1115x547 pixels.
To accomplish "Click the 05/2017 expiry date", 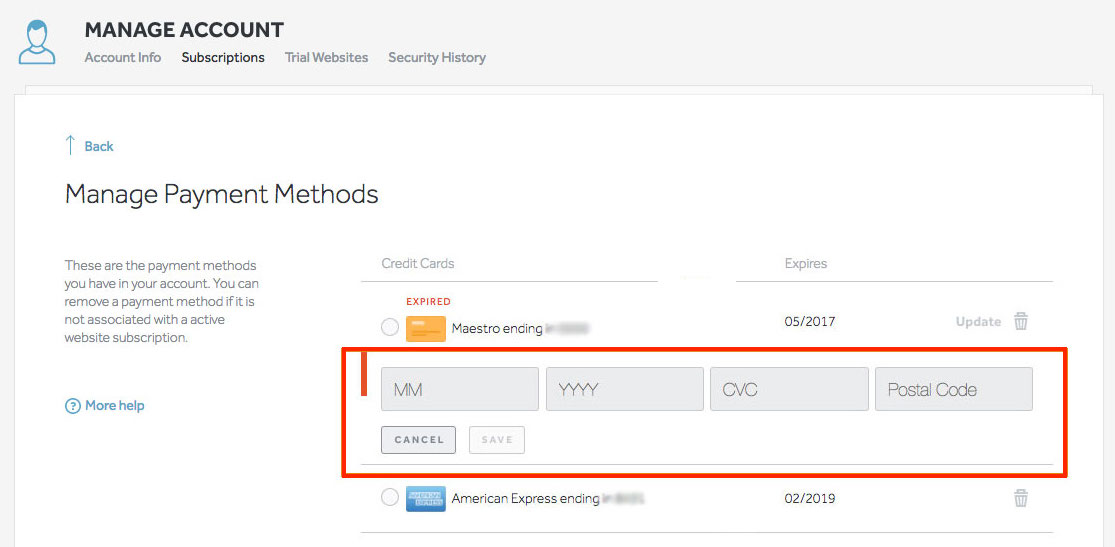I will coord(809,322).
